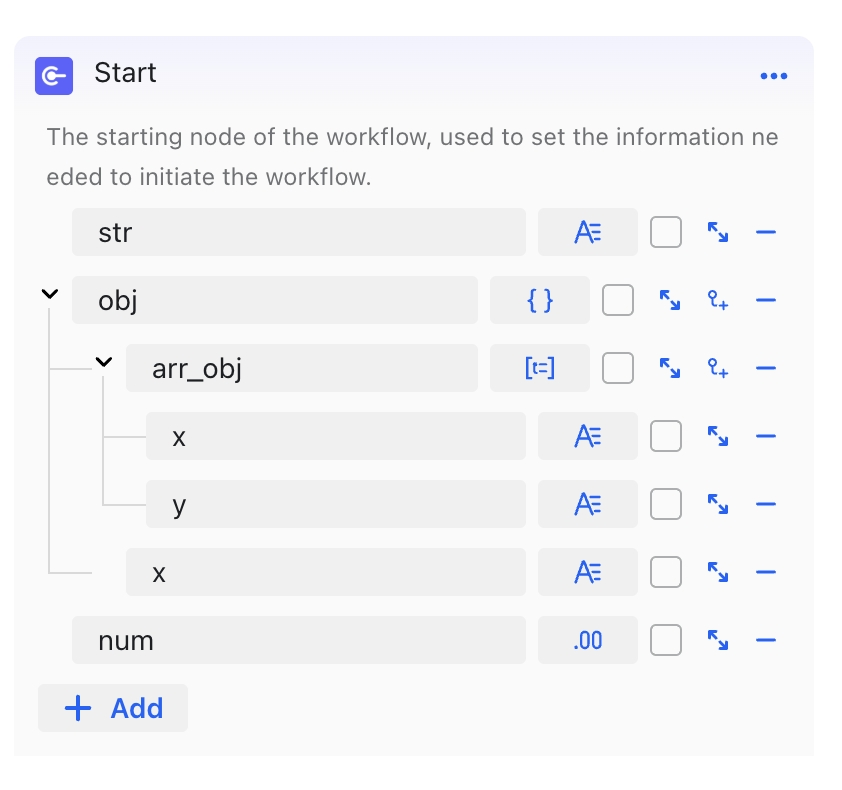
Task: Remove the num field
Action: pos(766,640)
